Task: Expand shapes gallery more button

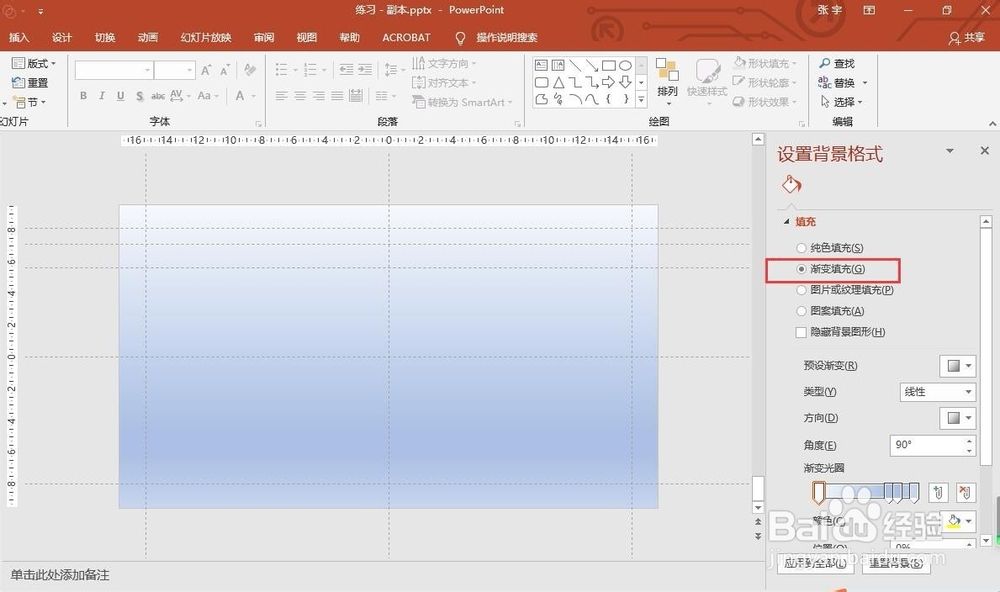Action: (642, 99)
